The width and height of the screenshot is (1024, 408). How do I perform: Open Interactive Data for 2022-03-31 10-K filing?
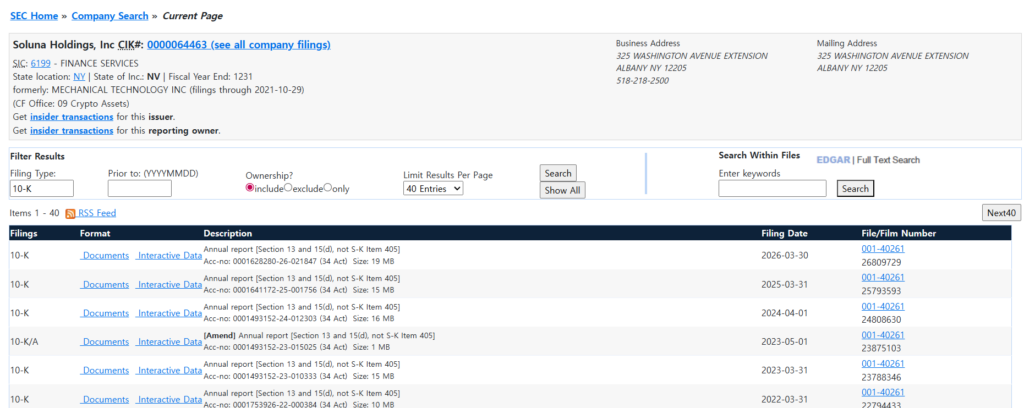tap(168, 400)
